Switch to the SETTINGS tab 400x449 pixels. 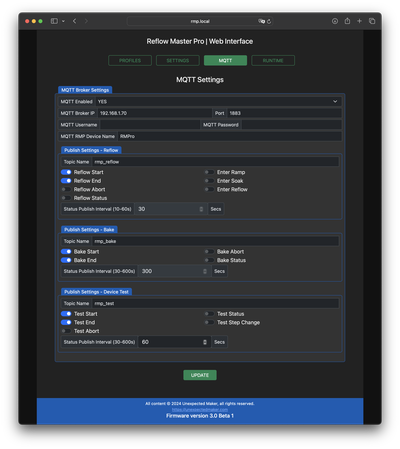coord(178,60)
